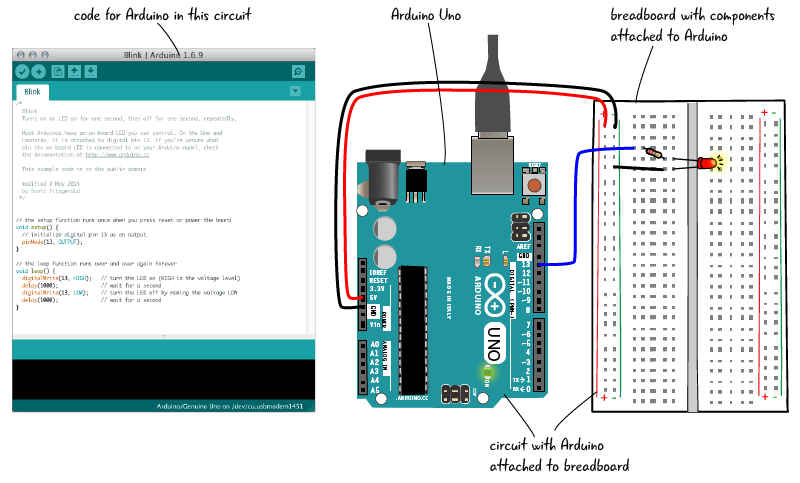Create a new sketch with the New icon
Image resolution: width=800 pixels, height=483 pixels.
pyautogui.click(x=58, y=72)
